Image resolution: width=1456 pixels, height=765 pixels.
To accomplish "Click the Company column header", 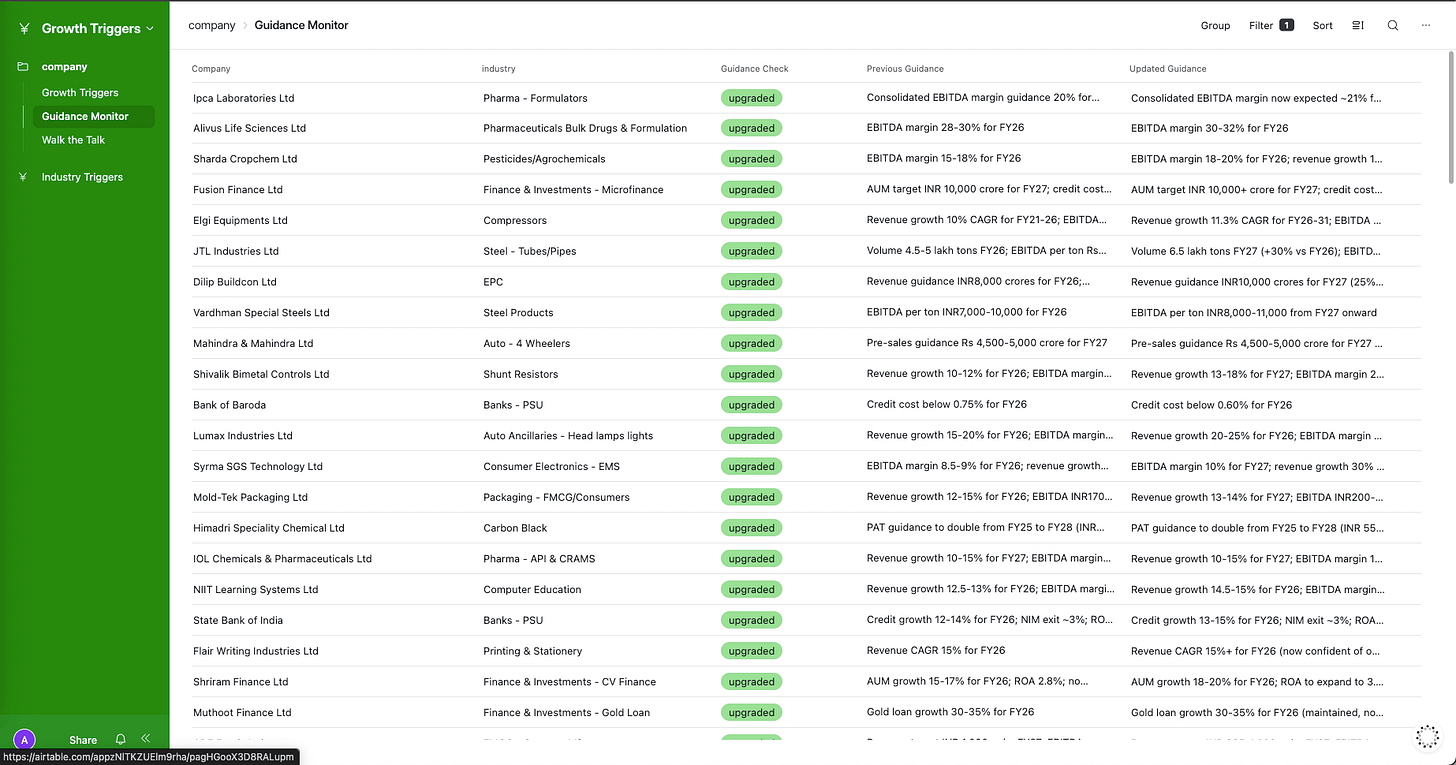I will pos(211,69).
